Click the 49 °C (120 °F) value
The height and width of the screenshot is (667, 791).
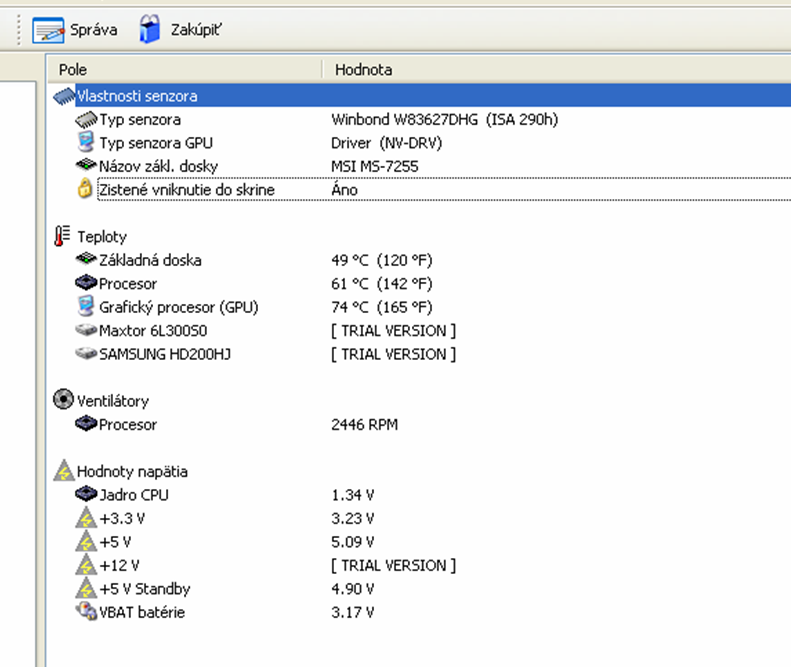tap(382, 260)
